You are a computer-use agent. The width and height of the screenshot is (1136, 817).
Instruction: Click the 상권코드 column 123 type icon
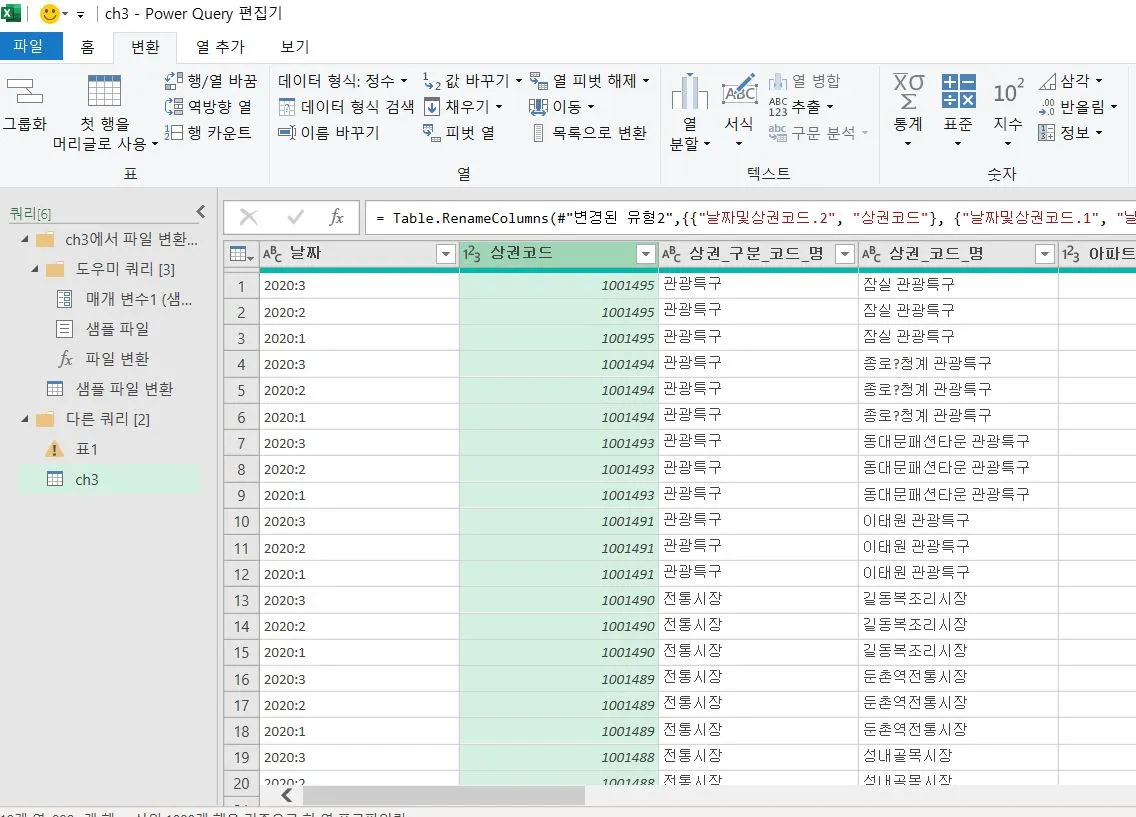point(472,254)
